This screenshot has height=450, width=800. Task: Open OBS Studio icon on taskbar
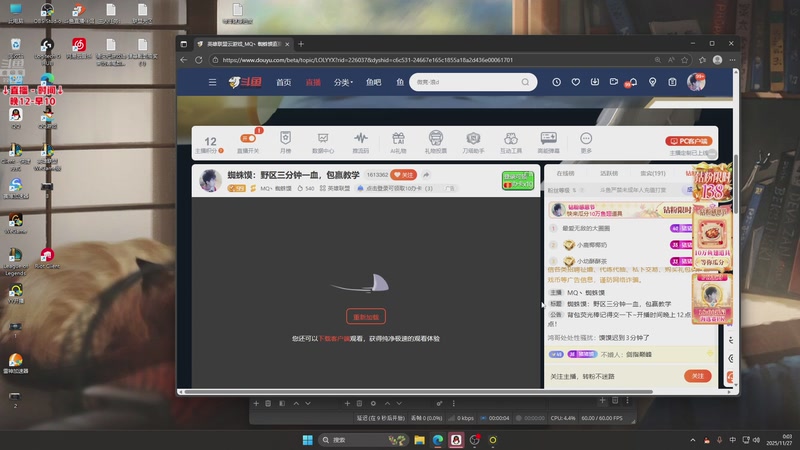click(474, 440)
